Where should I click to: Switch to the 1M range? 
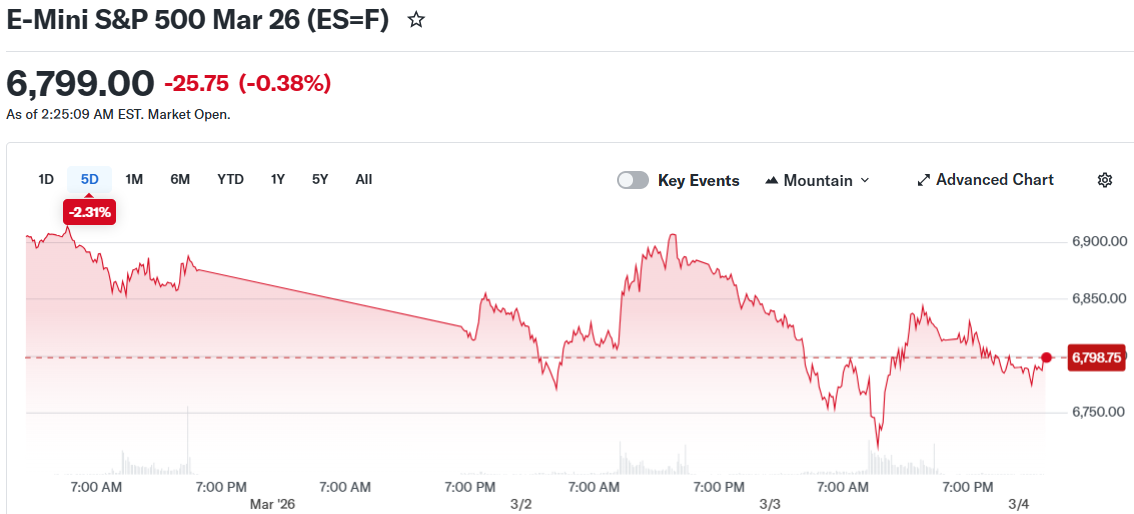tap(134, 179)
